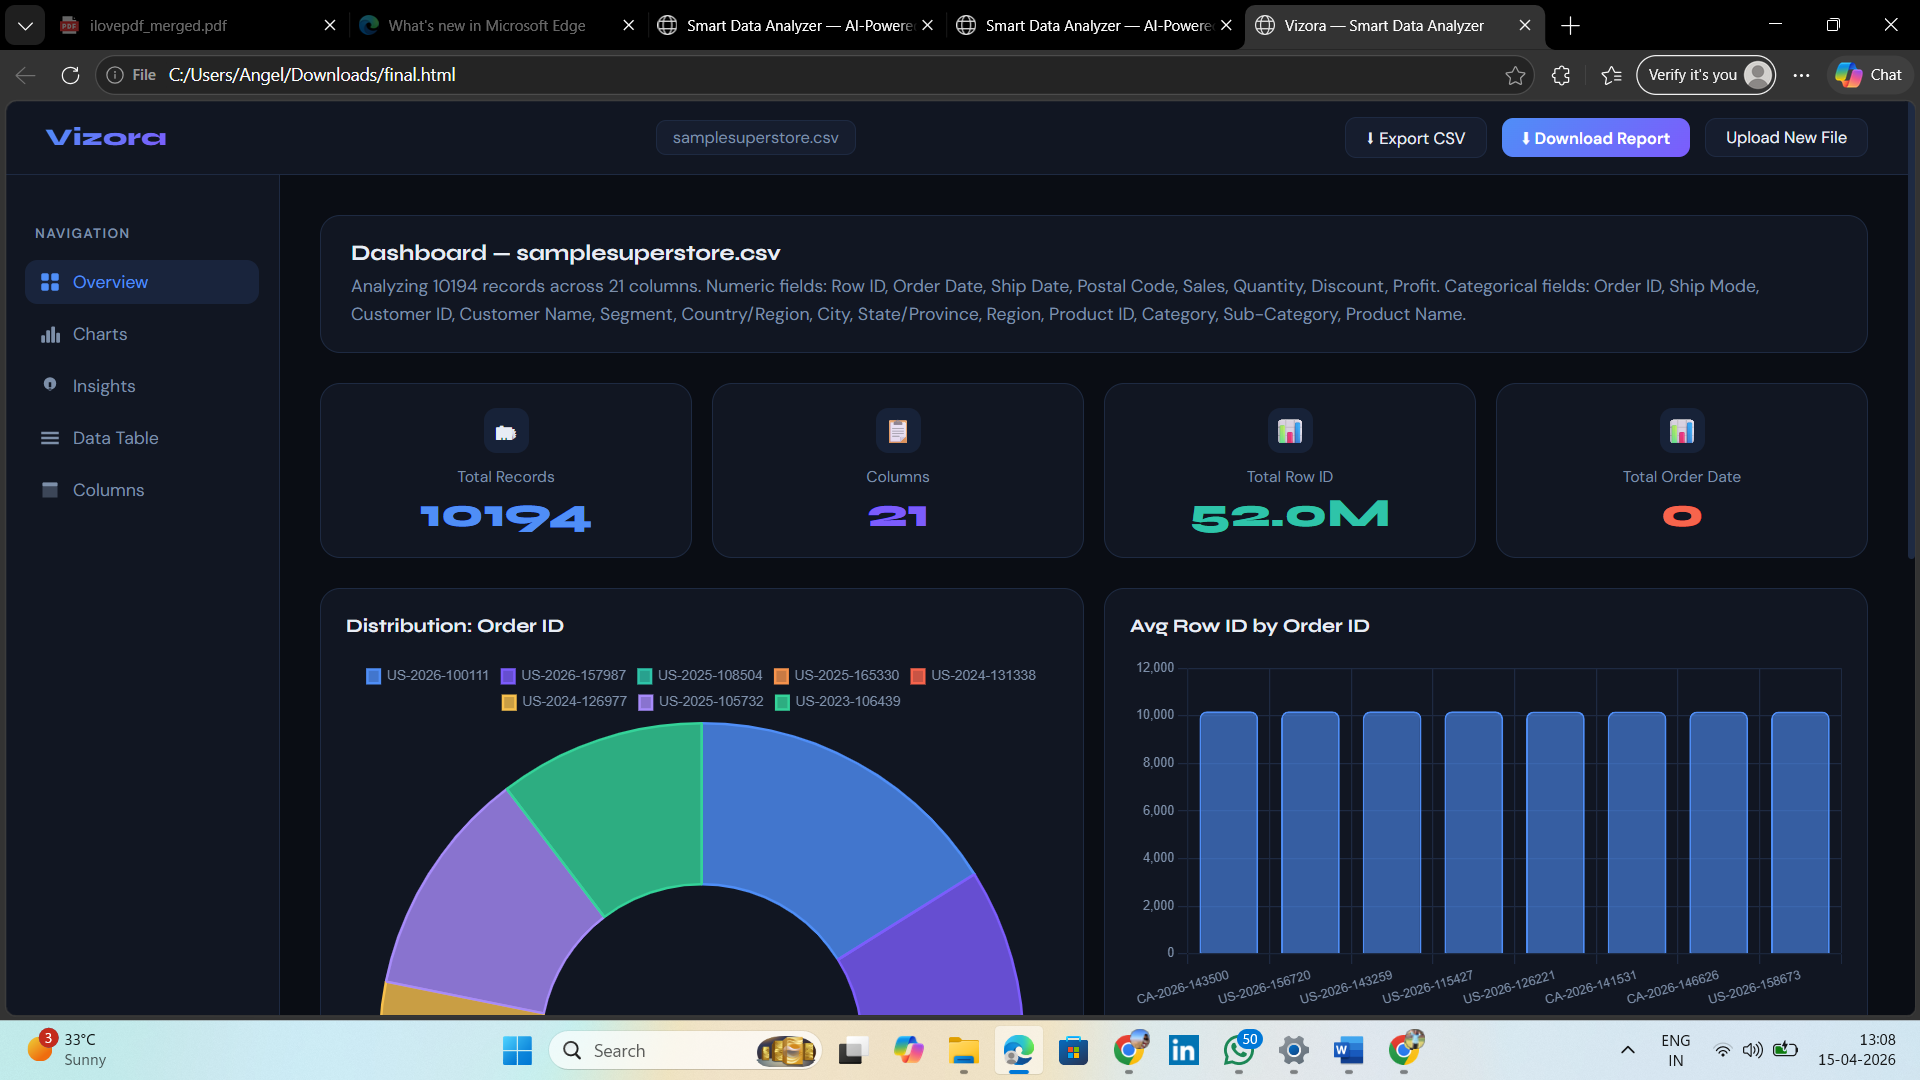Open the tab search dropdown arrow
The width and height of the screenshot is (1920, 1080).
pyautogui.click(x=25, y=26)
